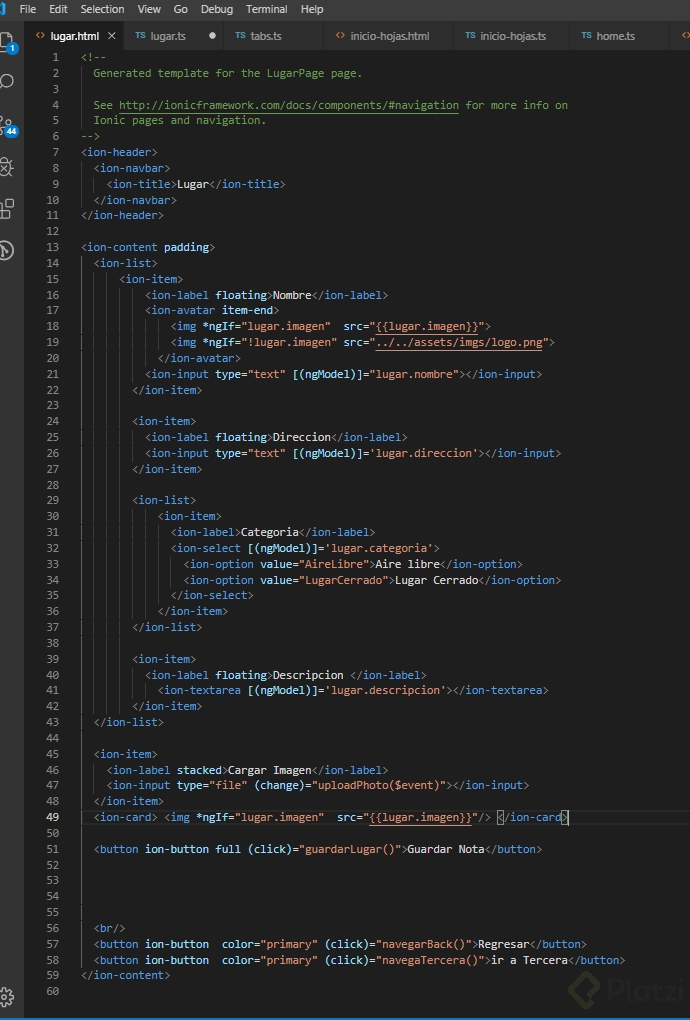Click the '<ion-avatar item-end>' tag on line 17
690x1020 pixels.
coord(212,310)
